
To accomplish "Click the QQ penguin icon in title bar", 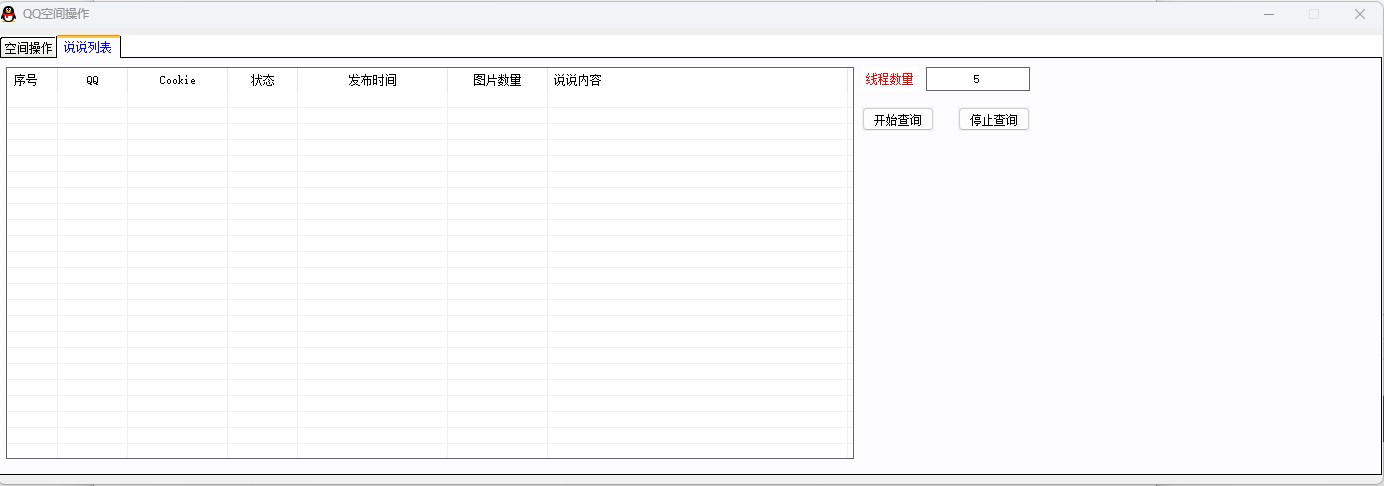I will [x=9, y=14].
